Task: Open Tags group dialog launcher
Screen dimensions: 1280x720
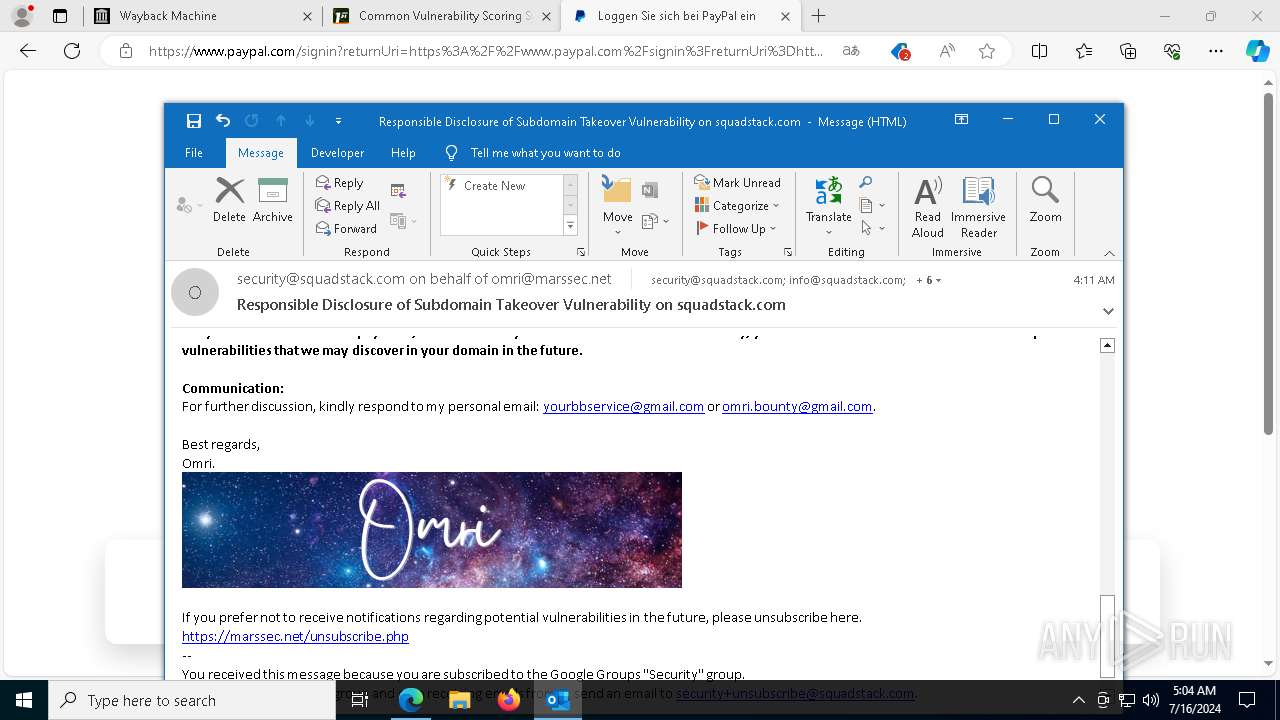Action: coord(788,253)
